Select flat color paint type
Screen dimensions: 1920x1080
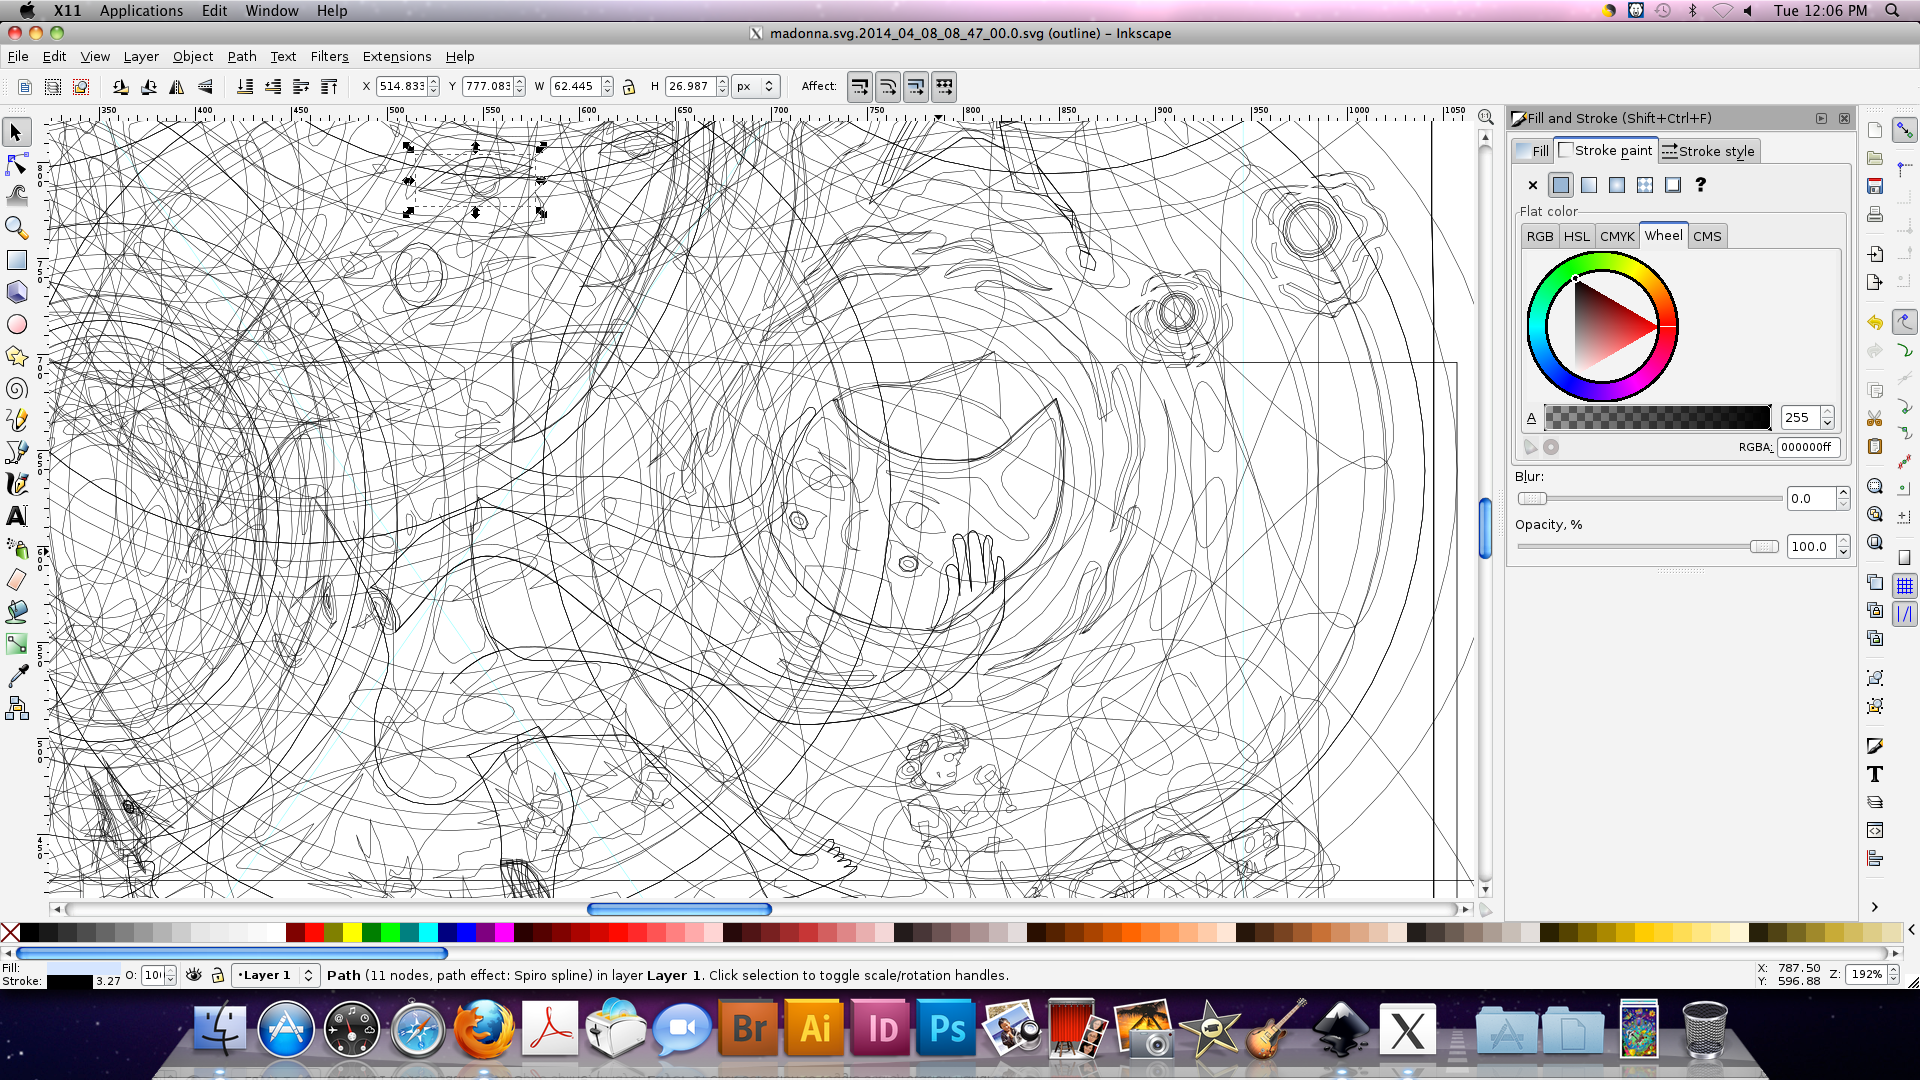(x=1561, y=185)
